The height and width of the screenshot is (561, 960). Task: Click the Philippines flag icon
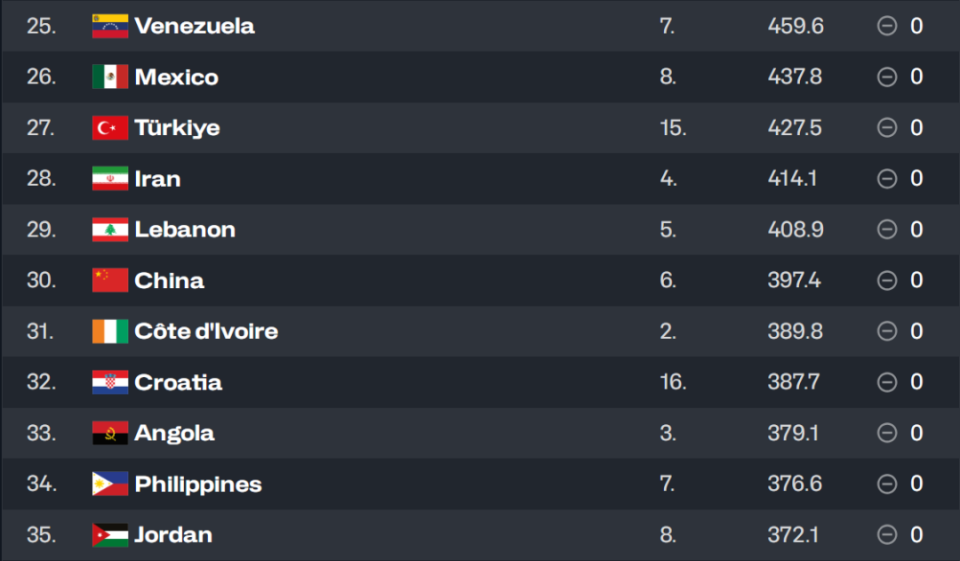tap(110, 484)
